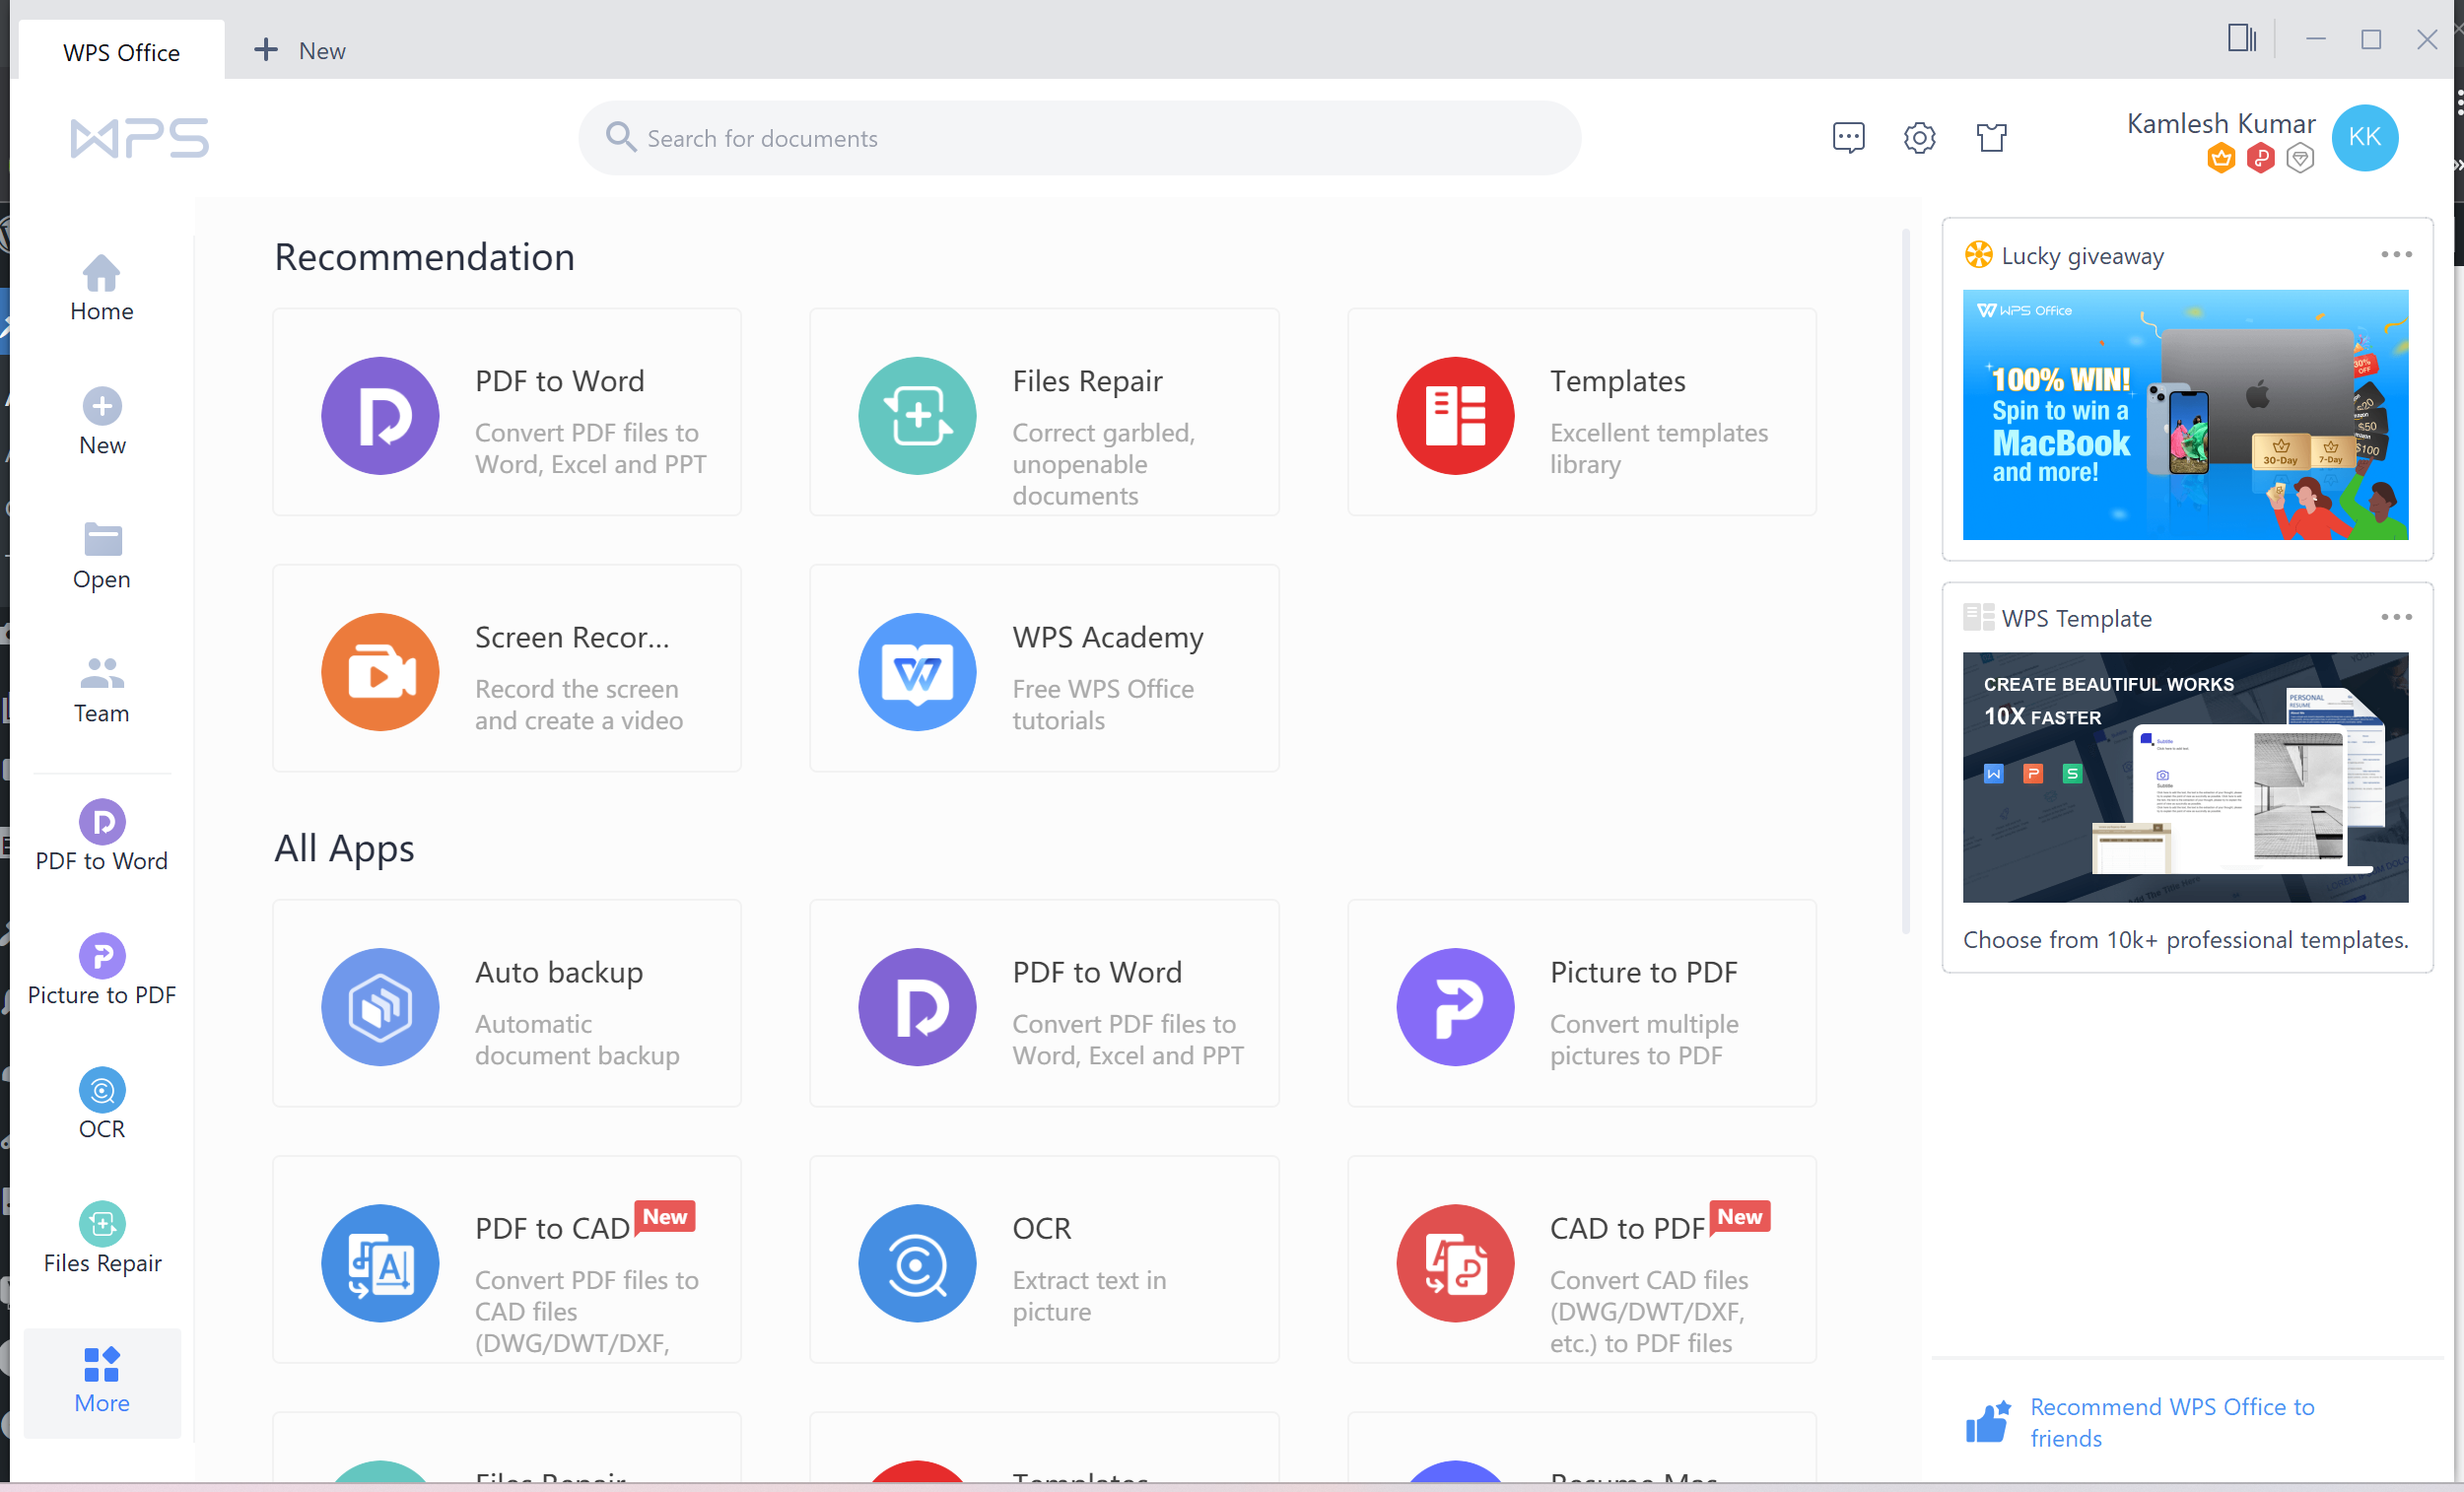This screenshot has height=1492, width=2464.
Task: Open the skin shirt icon
Action: tap(1991, 137)
